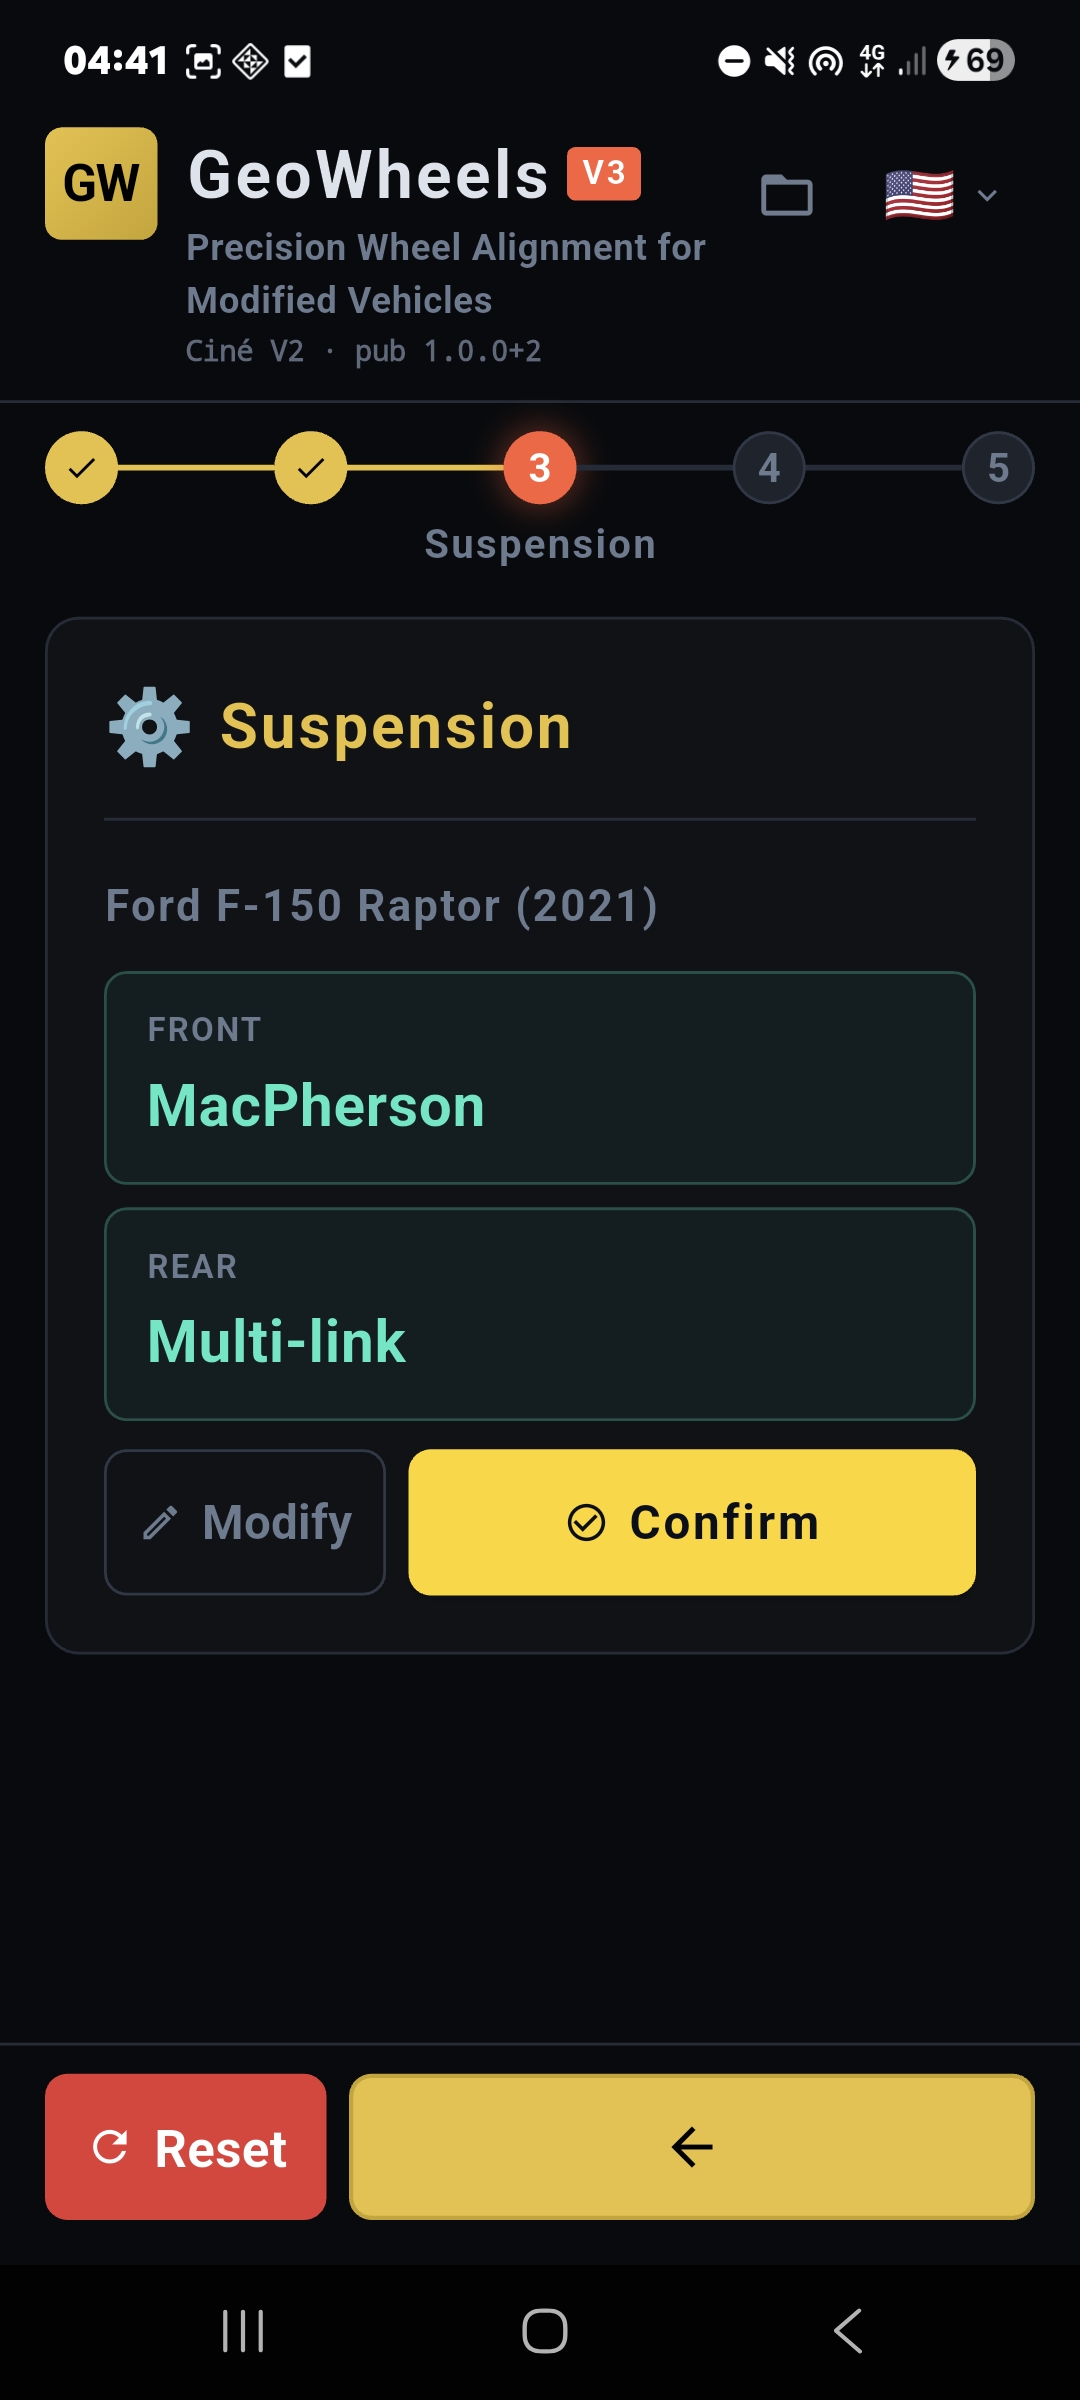Viewport: 1080px width, 2400px height.
Task: Expand the language dropdown chevron
Action: 987,195
